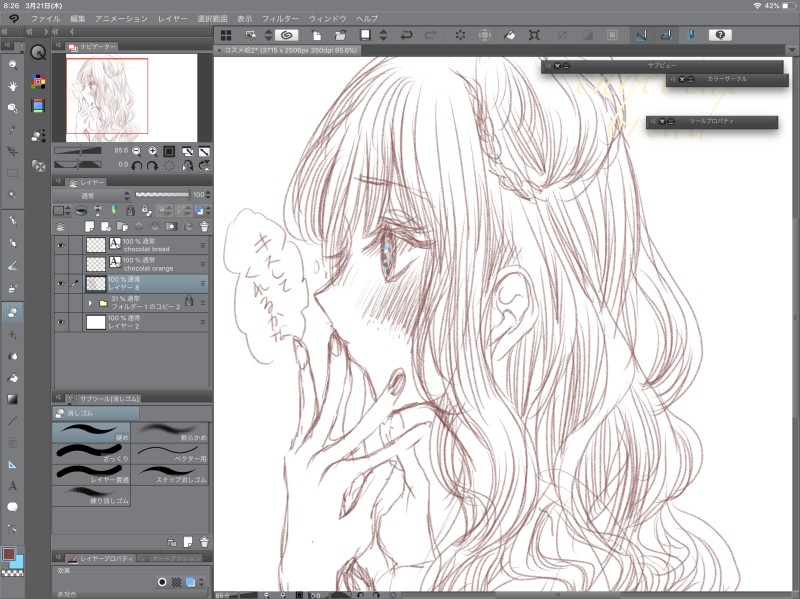This screenshot has height=599, width=800.
Task: Click the Fill paint bucket command icon
Action: tap(510, 35)
